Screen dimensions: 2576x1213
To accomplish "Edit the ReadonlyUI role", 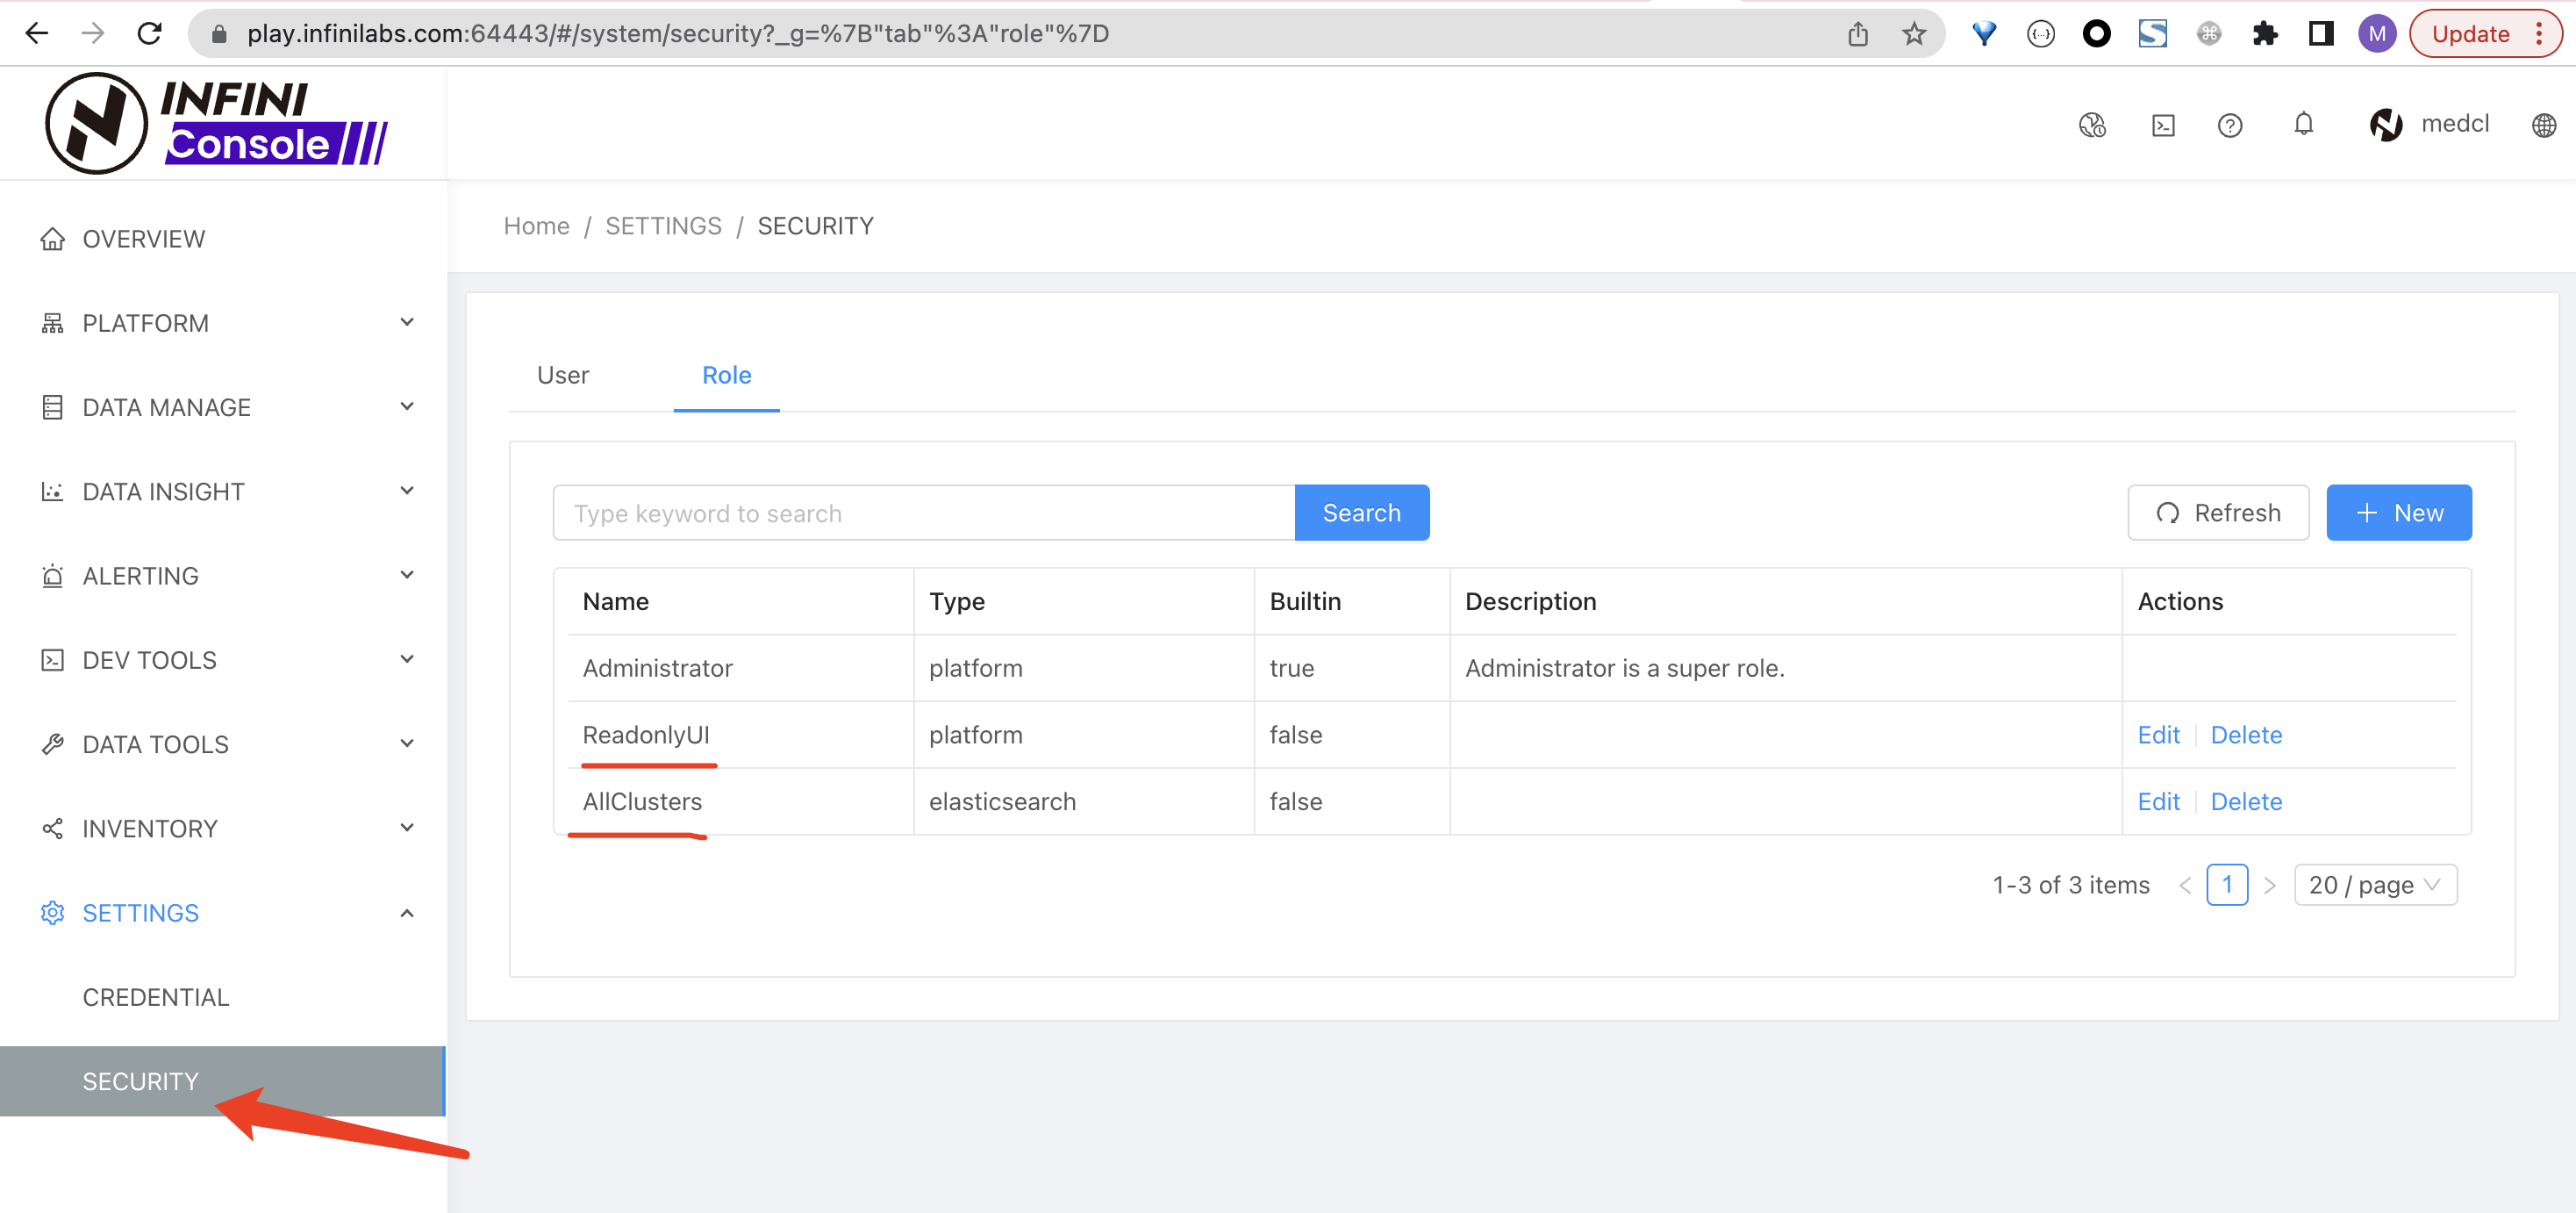I will [x=2159, y=734].
